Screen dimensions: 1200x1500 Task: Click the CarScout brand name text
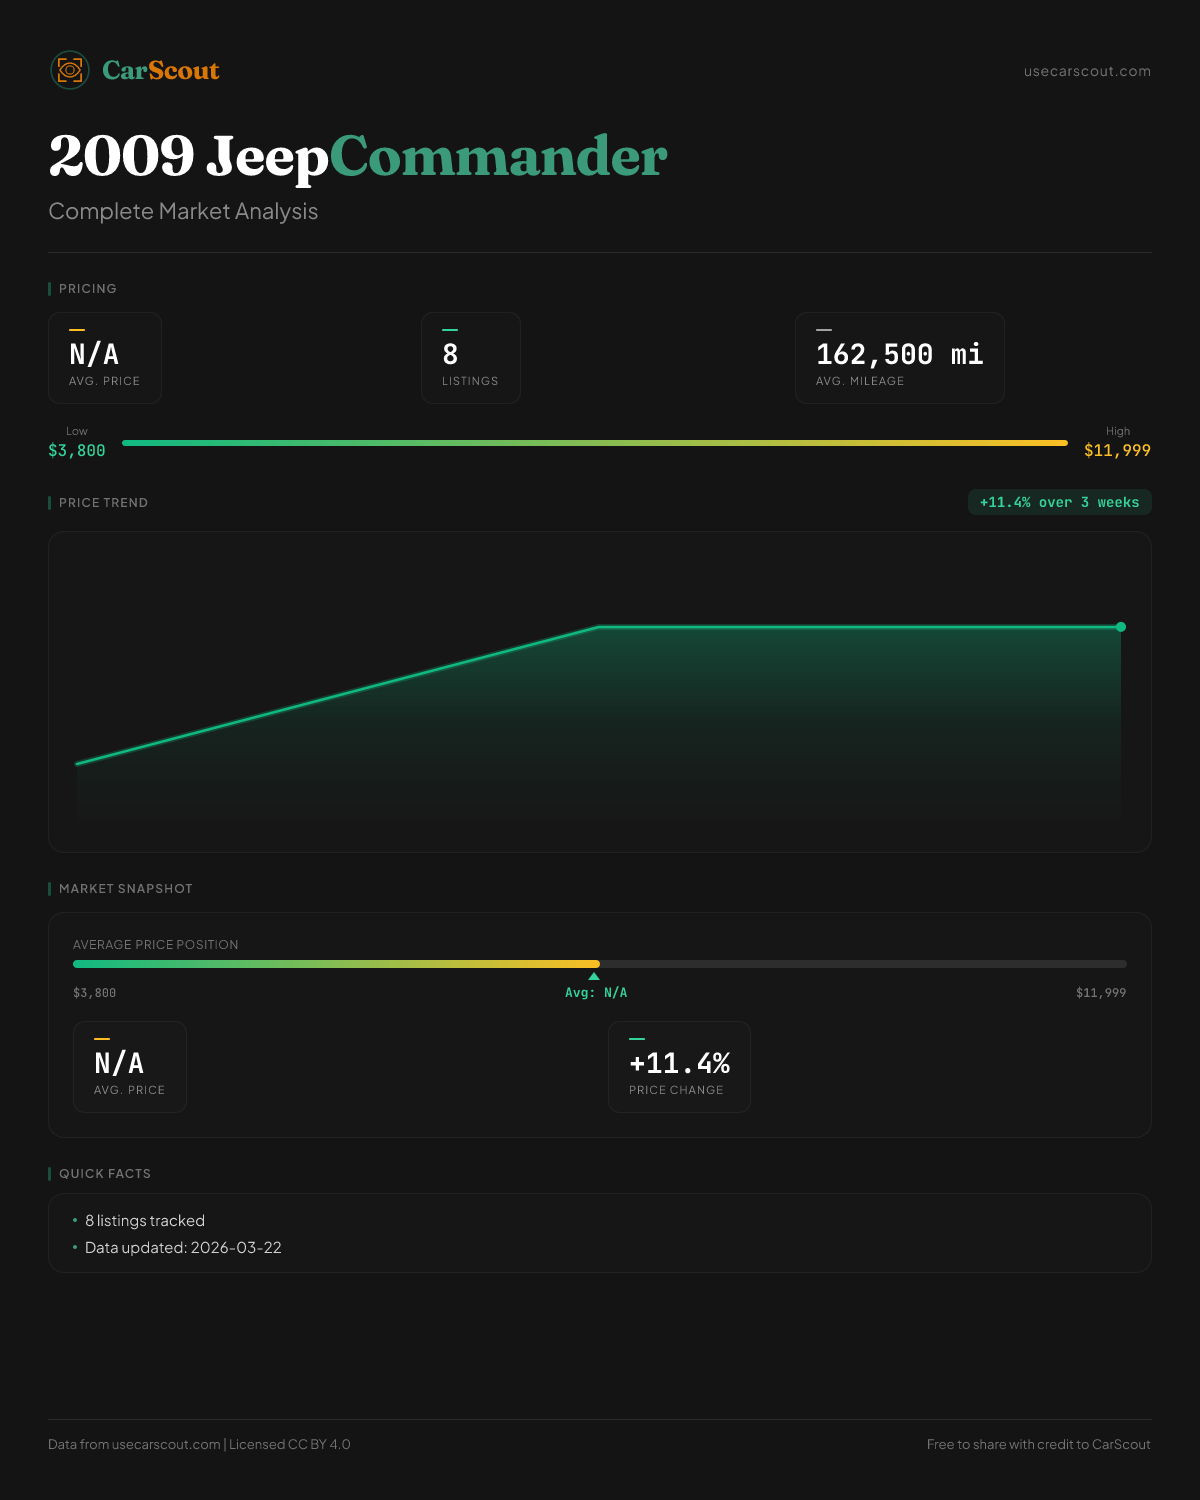(160, 70)
